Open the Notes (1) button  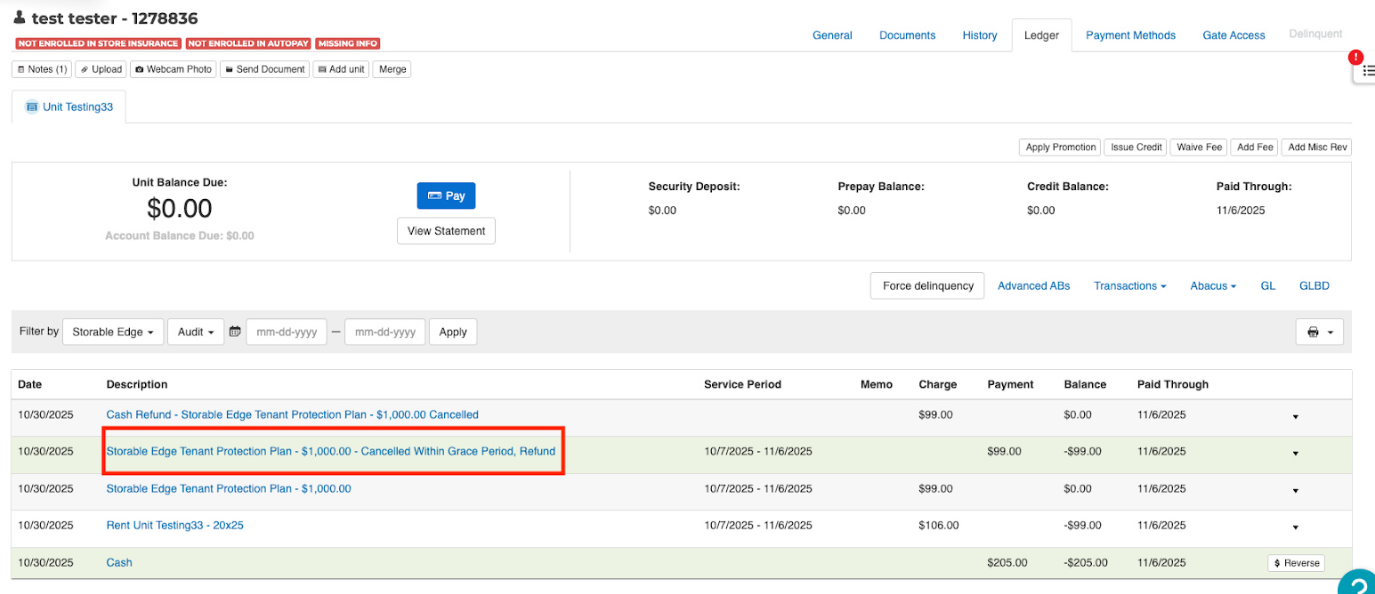point(42,69)
